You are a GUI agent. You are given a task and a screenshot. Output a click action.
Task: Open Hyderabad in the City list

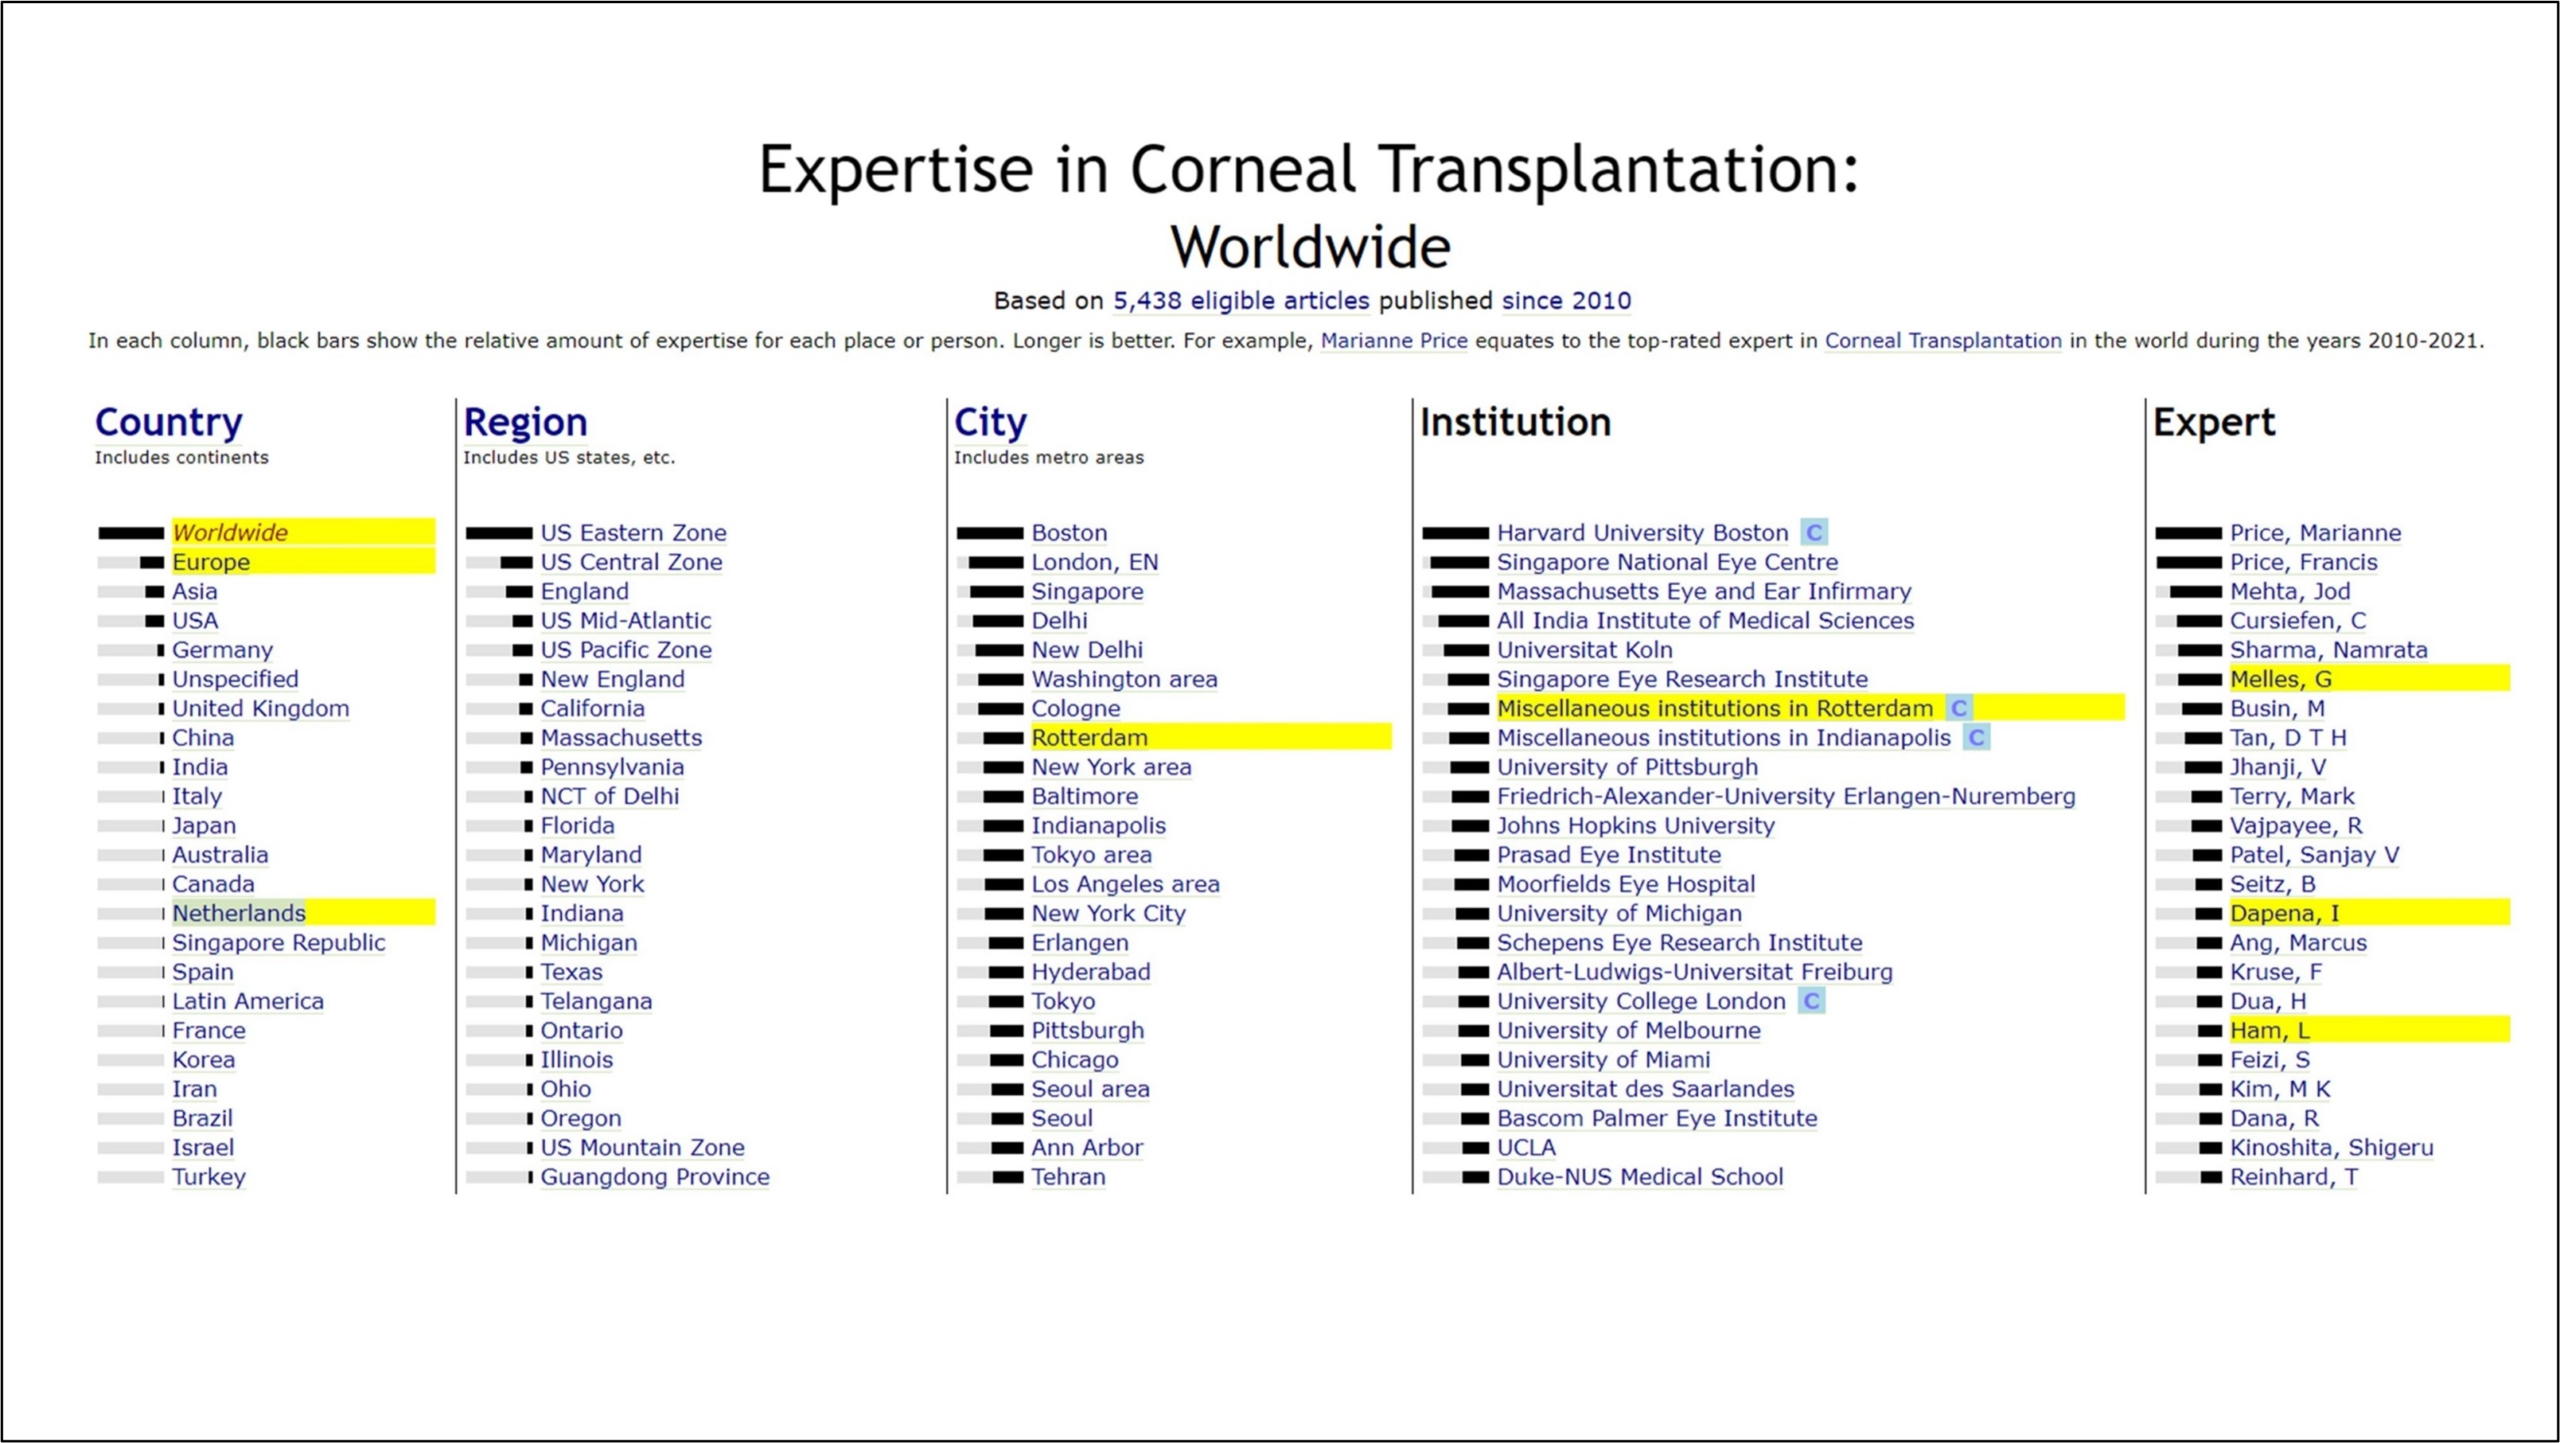pyautogui.click(x=1091, y=972)
